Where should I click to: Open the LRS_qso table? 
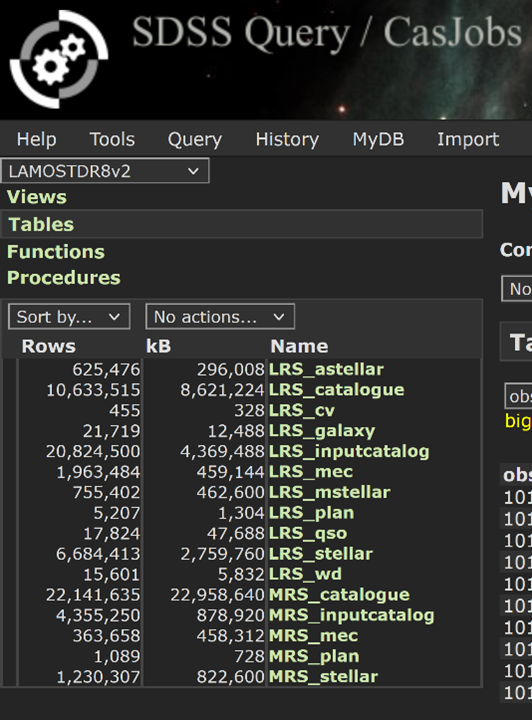[x=308, y=533]
